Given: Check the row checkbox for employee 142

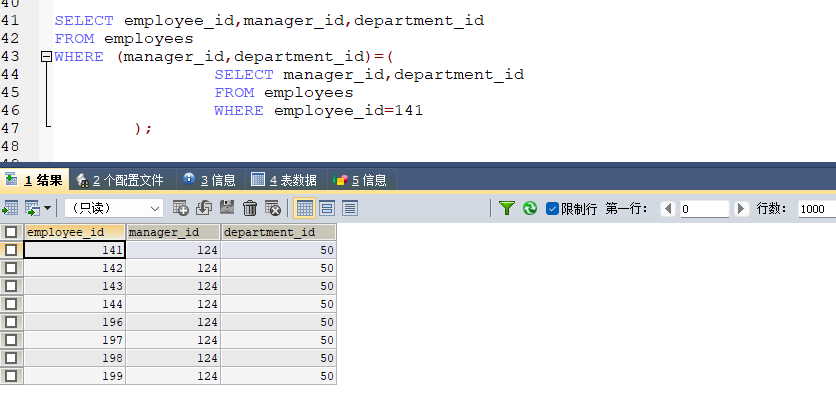Looking at the screenshot, I should pyautogui.click(x=11, y=268).
